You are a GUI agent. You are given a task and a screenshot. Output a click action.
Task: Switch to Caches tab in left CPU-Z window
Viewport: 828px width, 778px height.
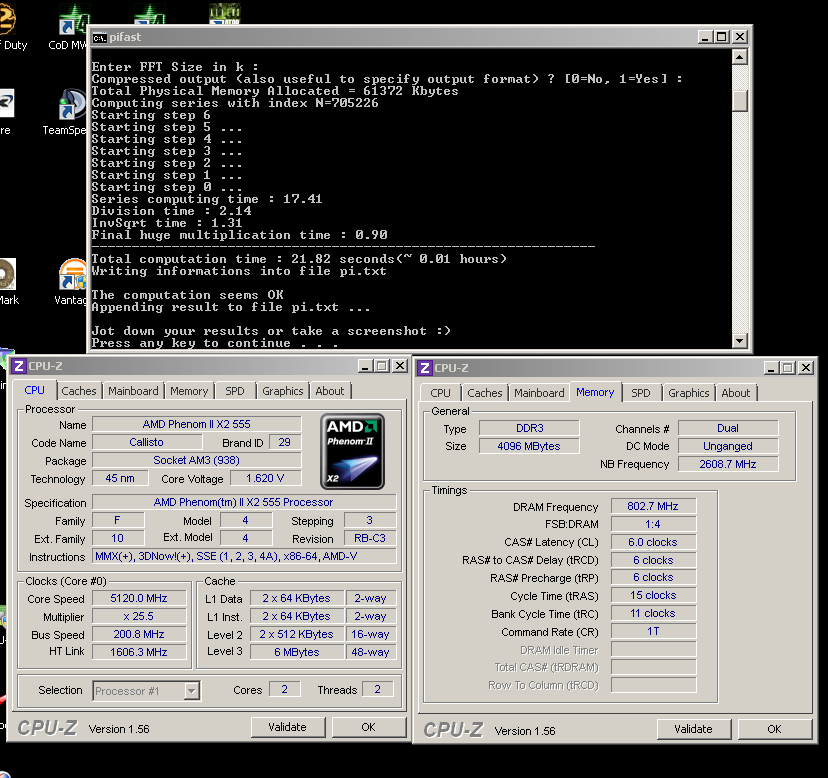(79, 391)
